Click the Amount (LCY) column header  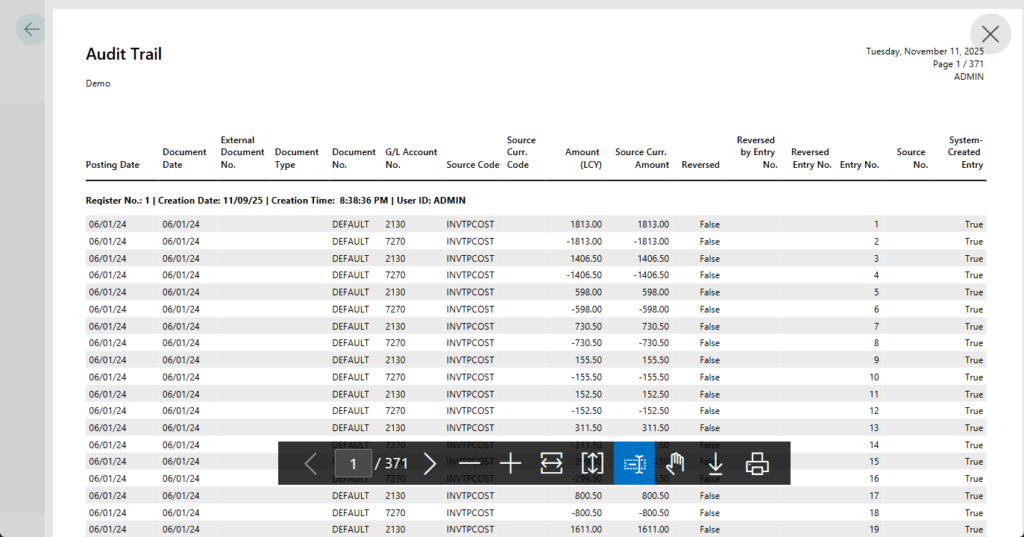point(582,158)
